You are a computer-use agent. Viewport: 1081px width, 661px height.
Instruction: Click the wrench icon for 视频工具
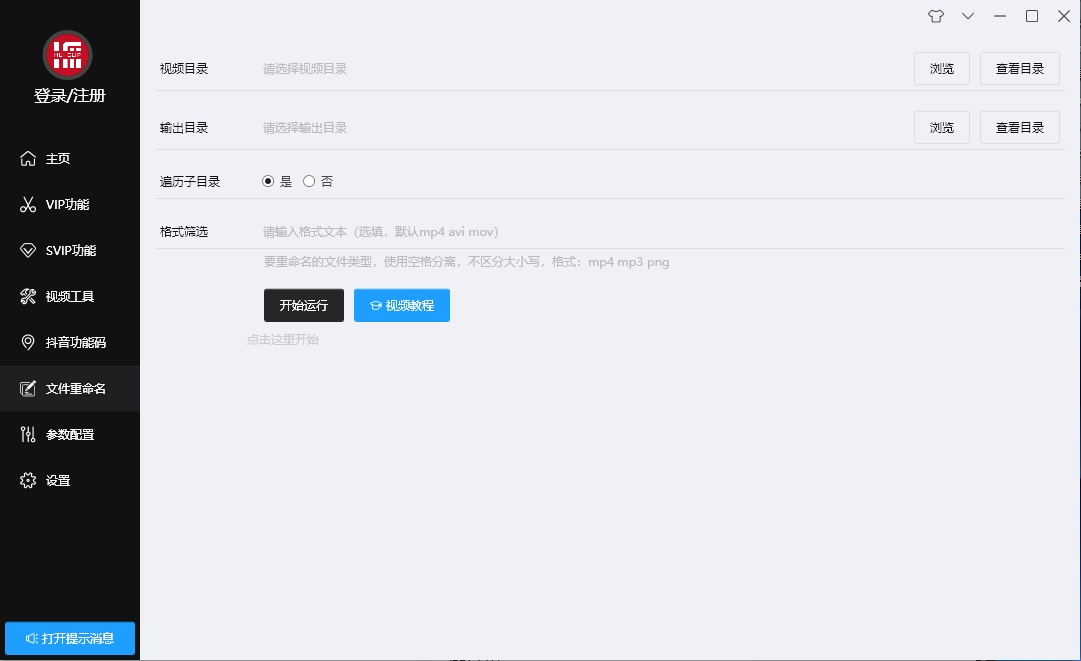(x=28, y=297)
